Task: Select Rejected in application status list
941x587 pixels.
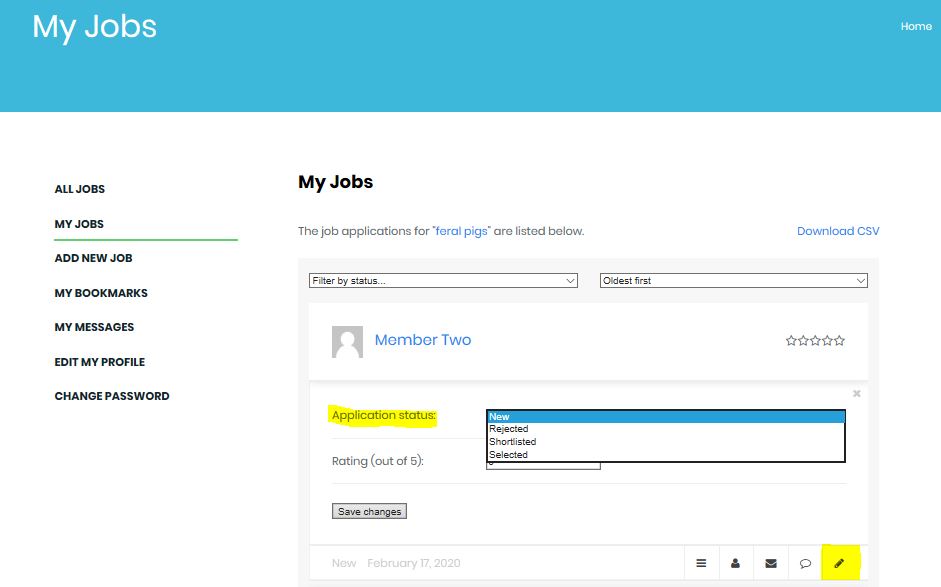Action: tap(509, 429)
